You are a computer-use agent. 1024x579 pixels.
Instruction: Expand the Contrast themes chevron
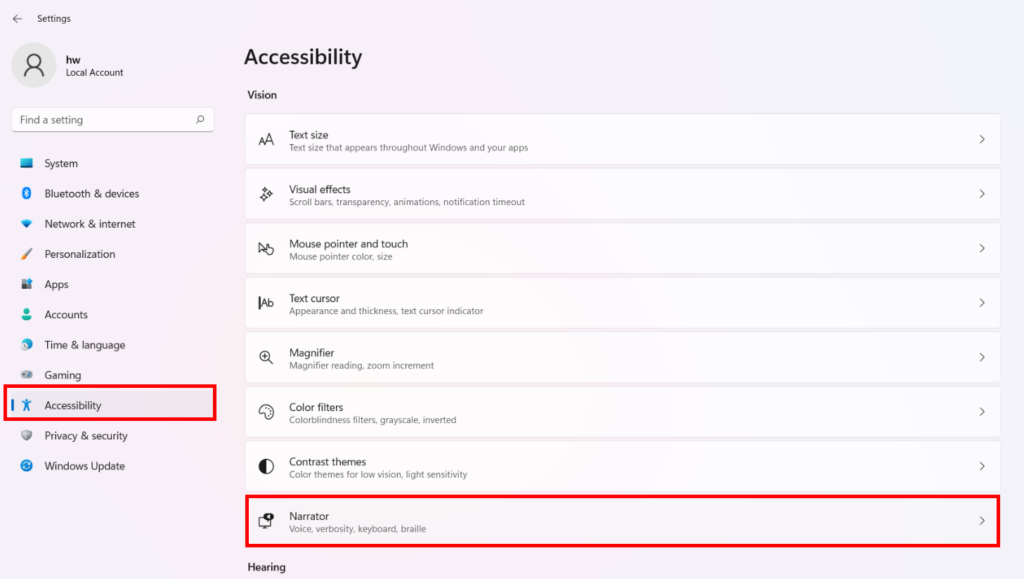[x=981, y=466]
